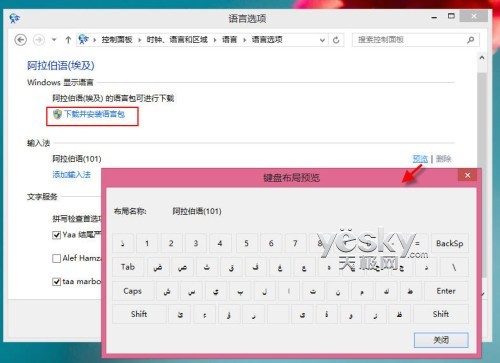
Task: Minimize the 语言选项 window
Action: click(x=434, y=17)
